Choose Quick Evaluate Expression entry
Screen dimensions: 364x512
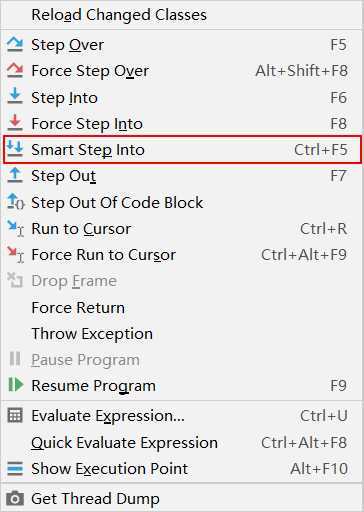tap(182, 442)
